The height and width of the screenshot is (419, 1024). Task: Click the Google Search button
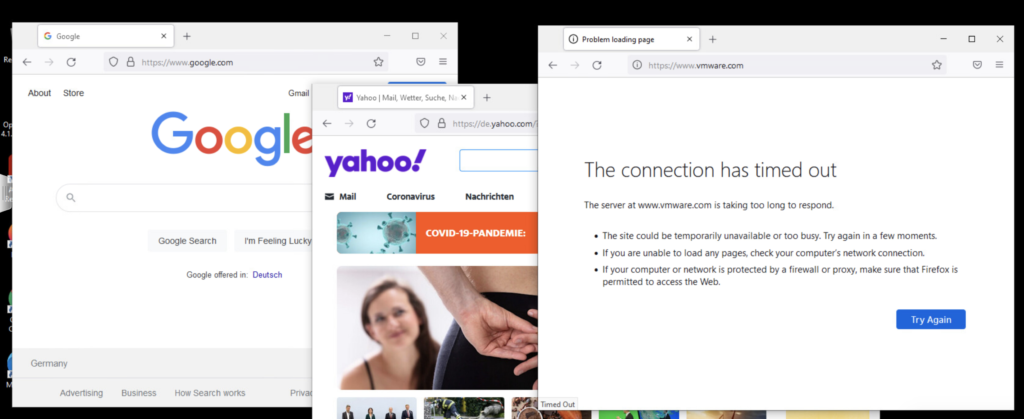[187, 241]
